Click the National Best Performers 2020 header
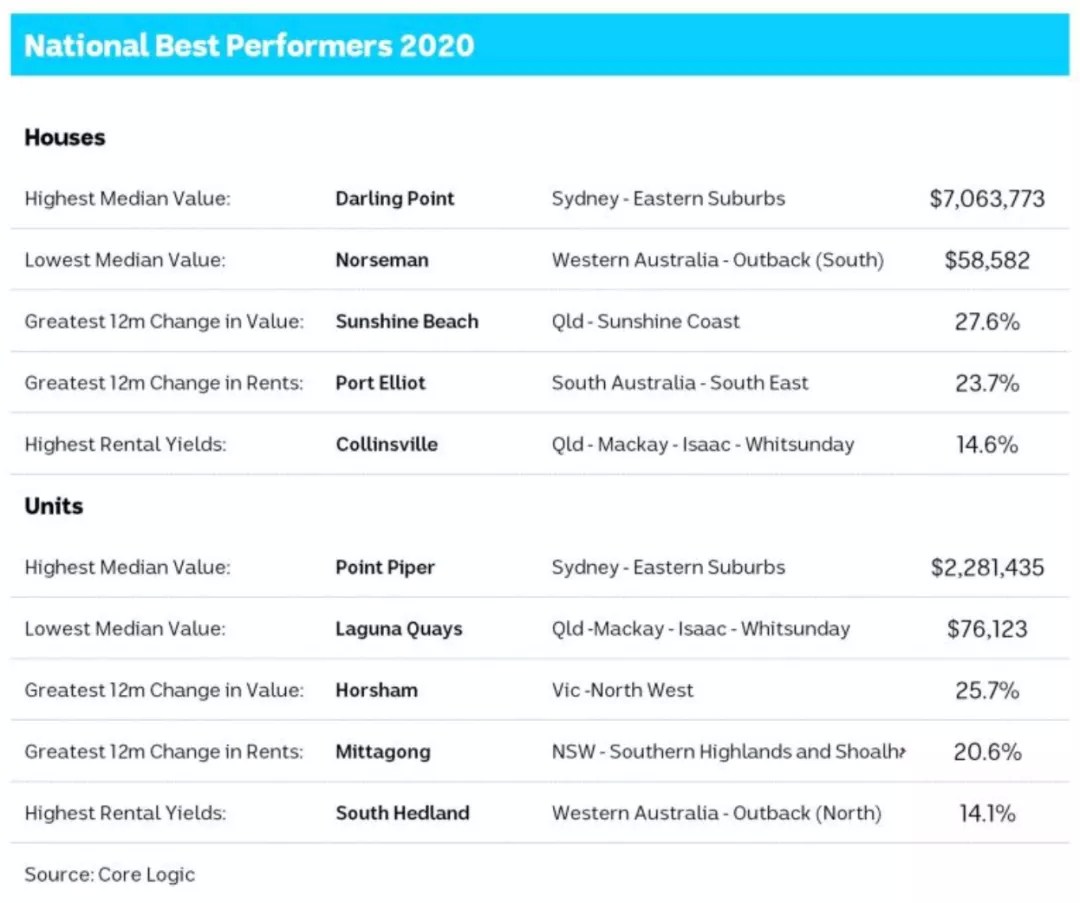Viewport: 1080px width, 903px height. coord(249,45)
